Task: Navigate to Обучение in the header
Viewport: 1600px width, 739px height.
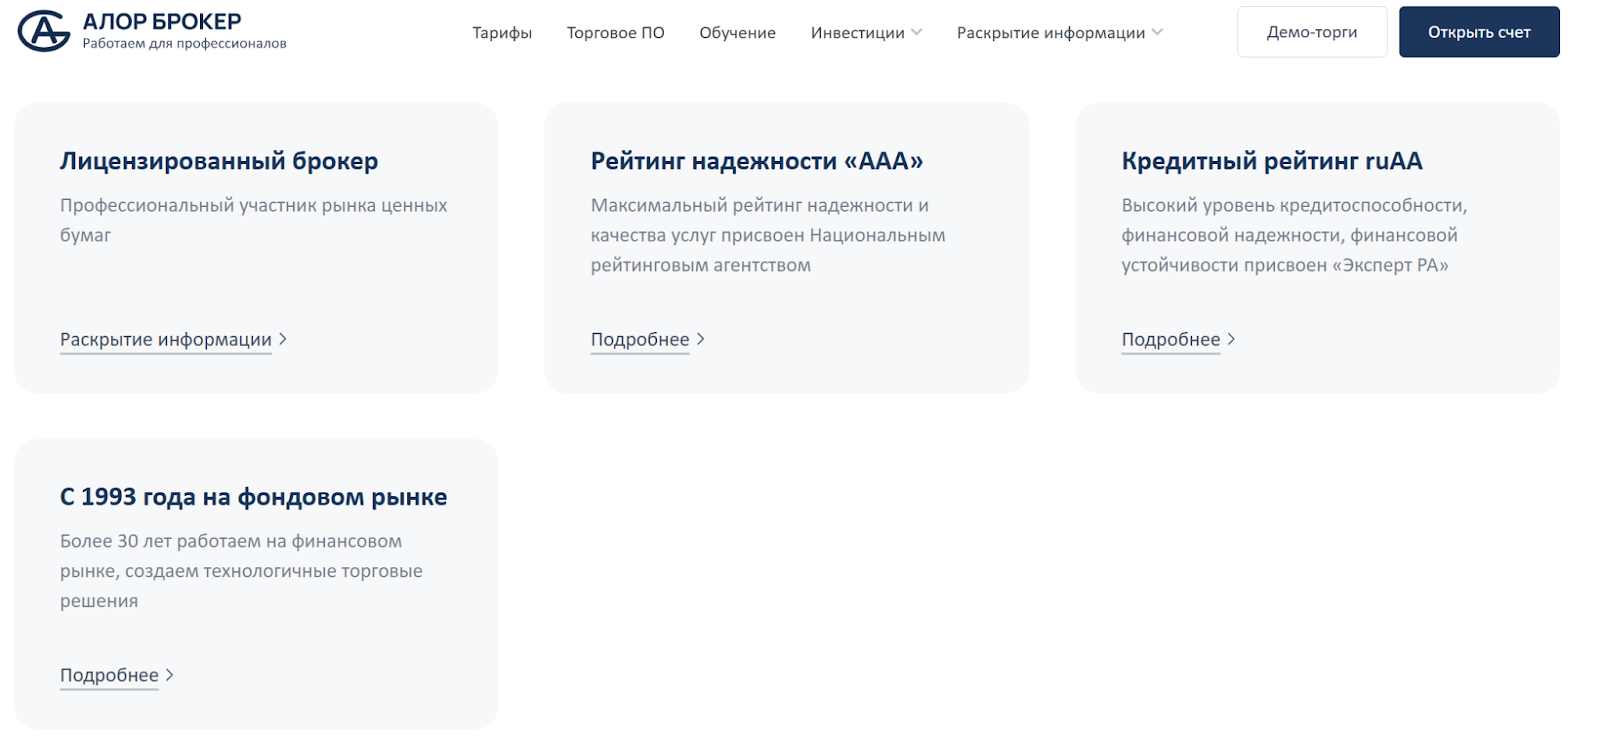Action: pos(737,33)
